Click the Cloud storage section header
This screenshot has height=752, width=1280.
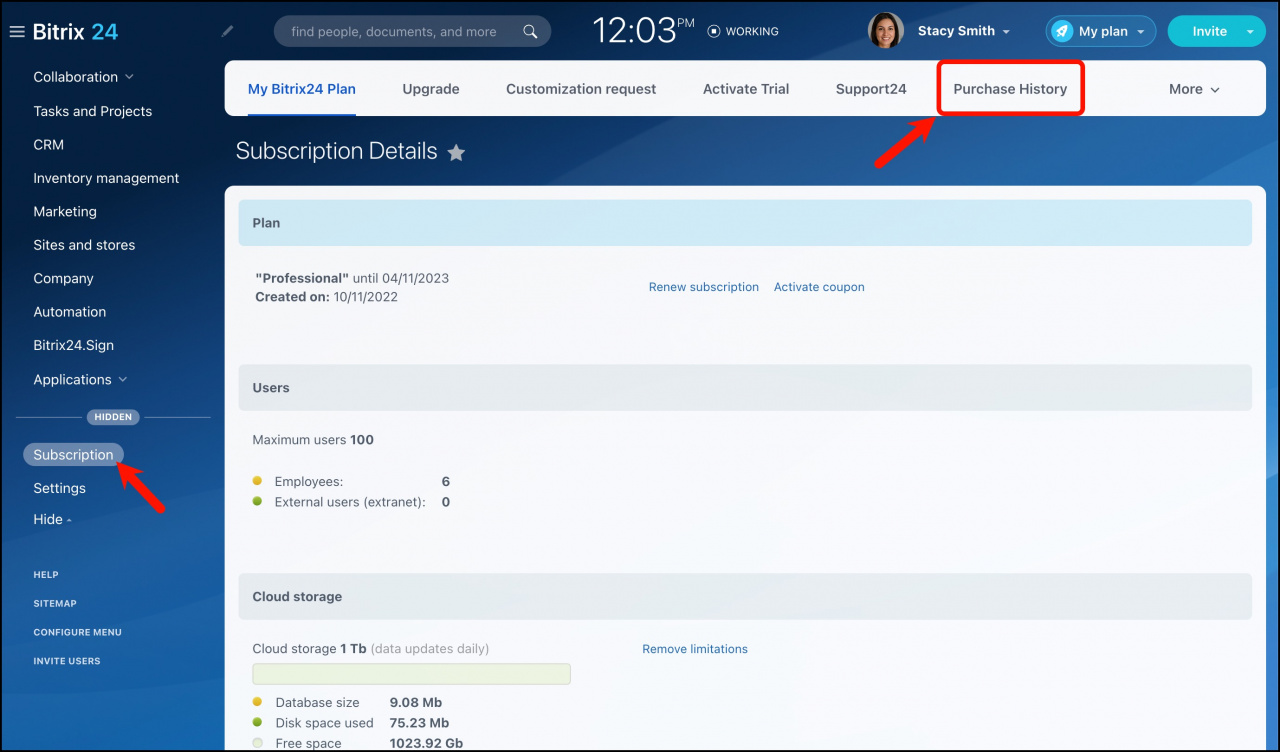(745, 597)
